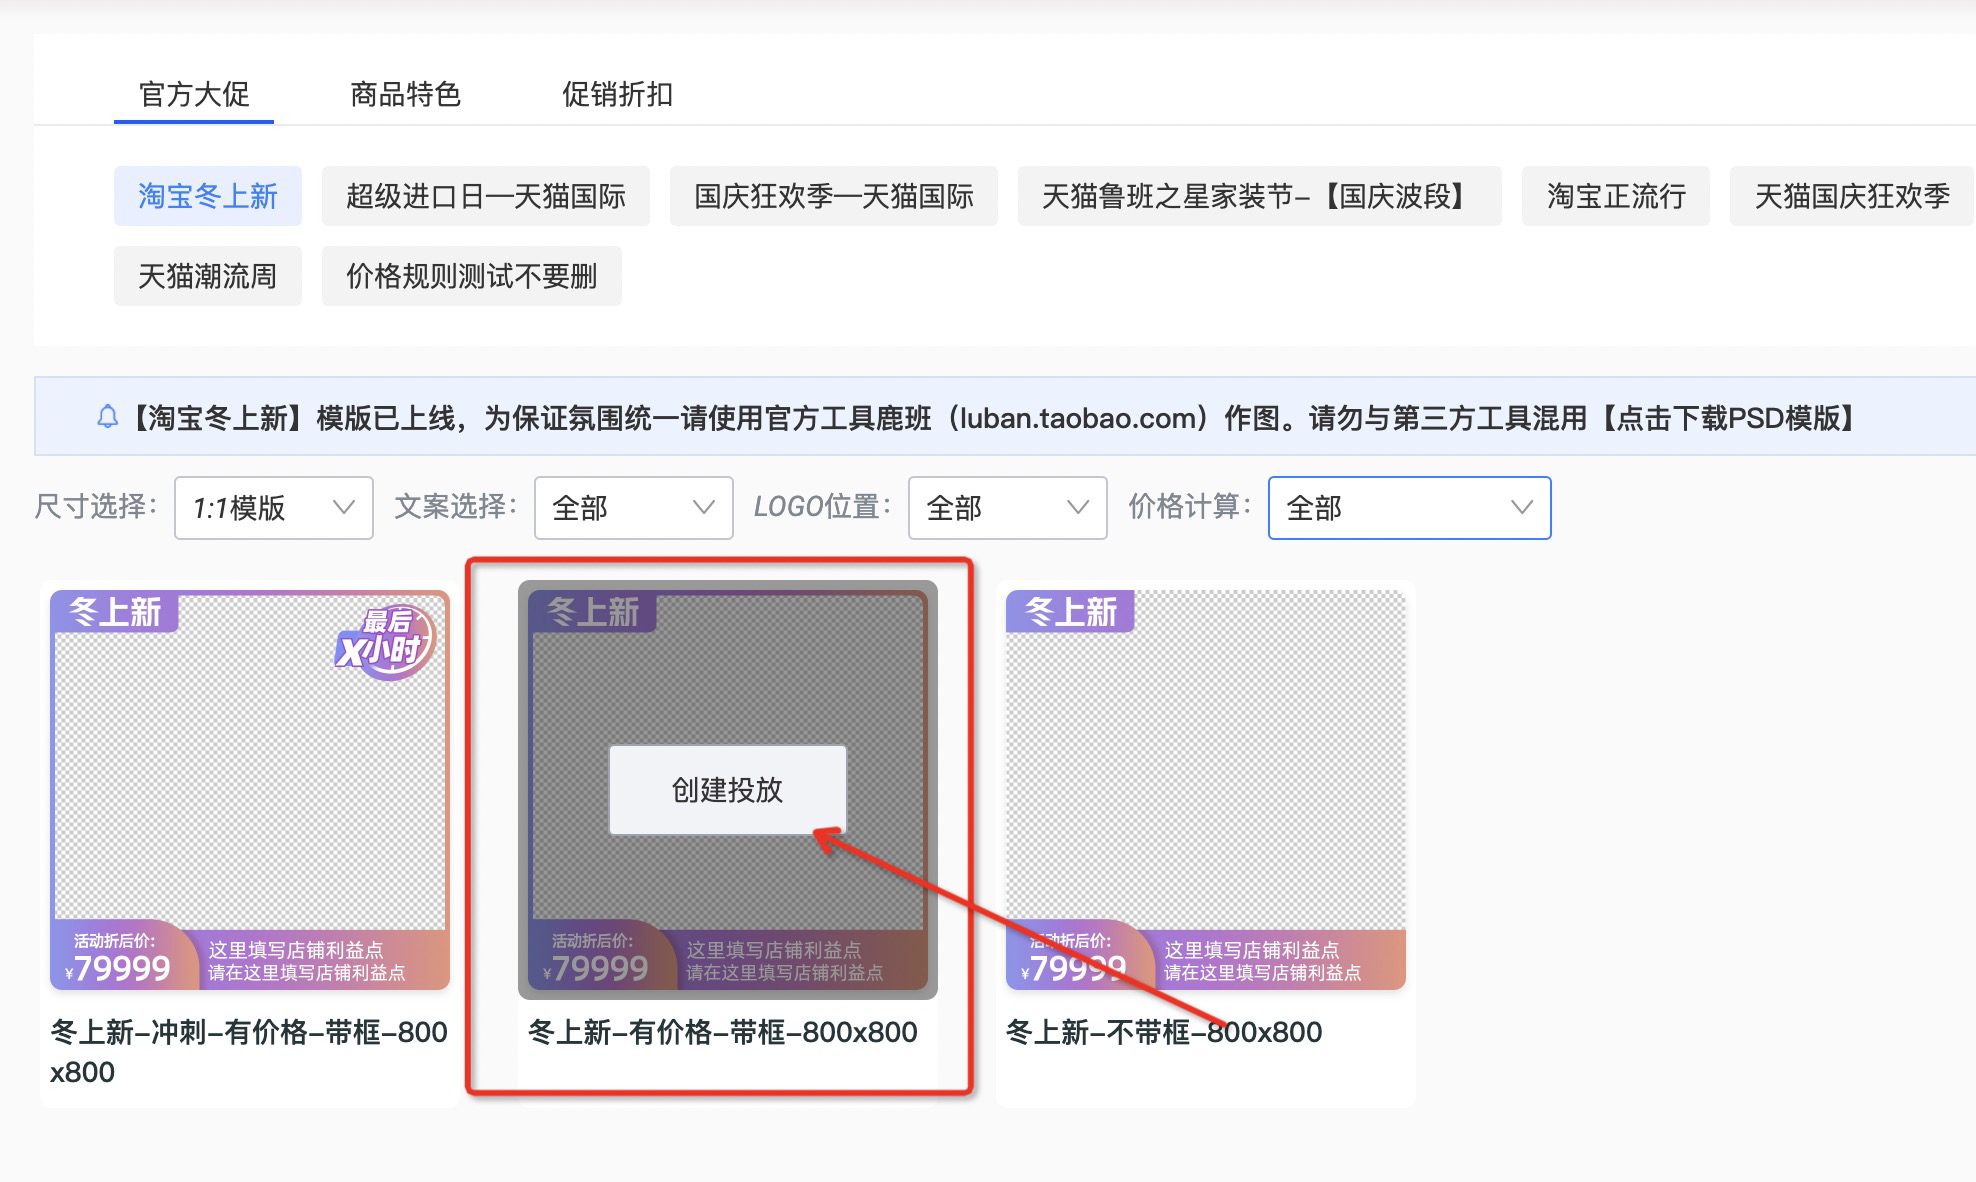The image size is (1976, 1182).
Task: Select the 冬上新-冲刺-有价格-带框 template thumbnail
Action: 250,790
